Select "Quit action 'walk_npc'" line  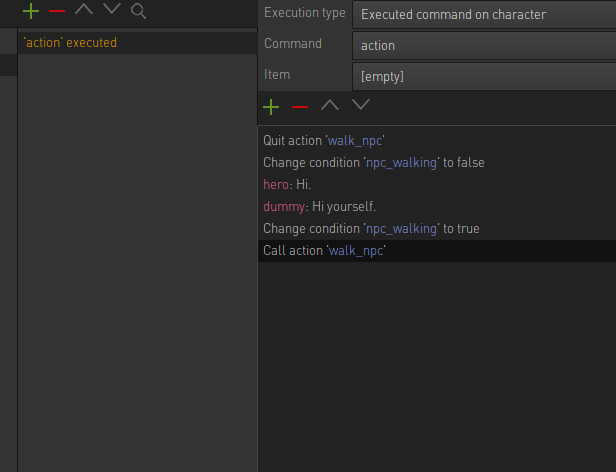437,141
